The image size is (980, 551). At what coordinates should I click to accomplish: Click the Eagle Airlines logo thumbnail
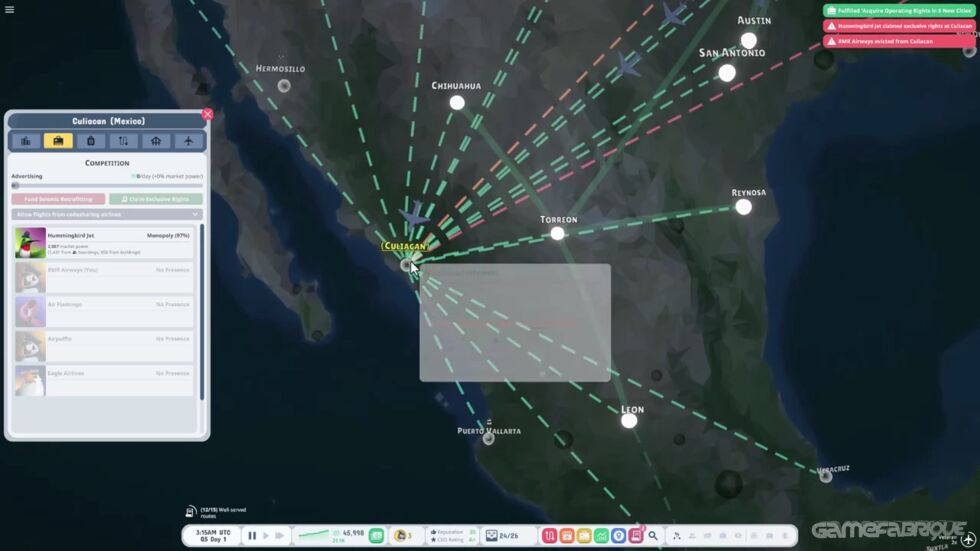[x=30, y=380]
